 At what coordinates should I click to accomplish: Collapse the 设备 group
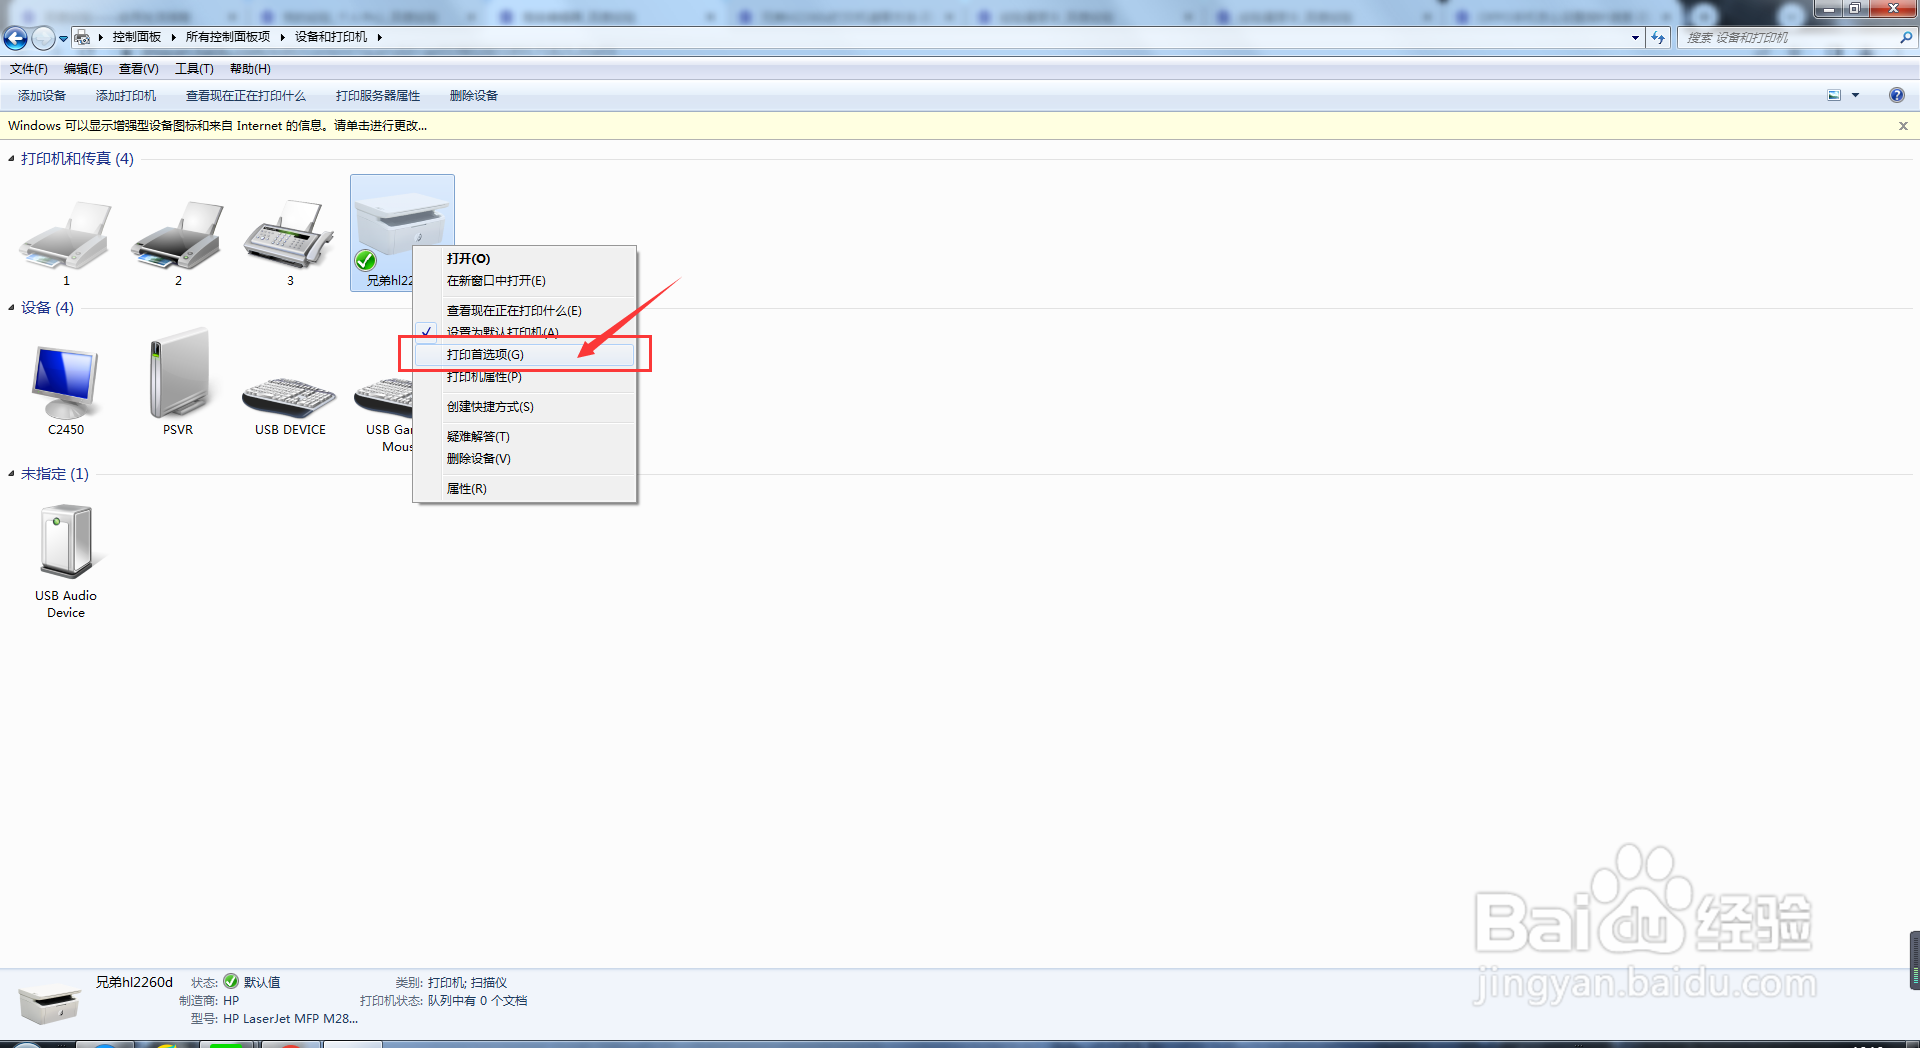click(x=12, y=307)
